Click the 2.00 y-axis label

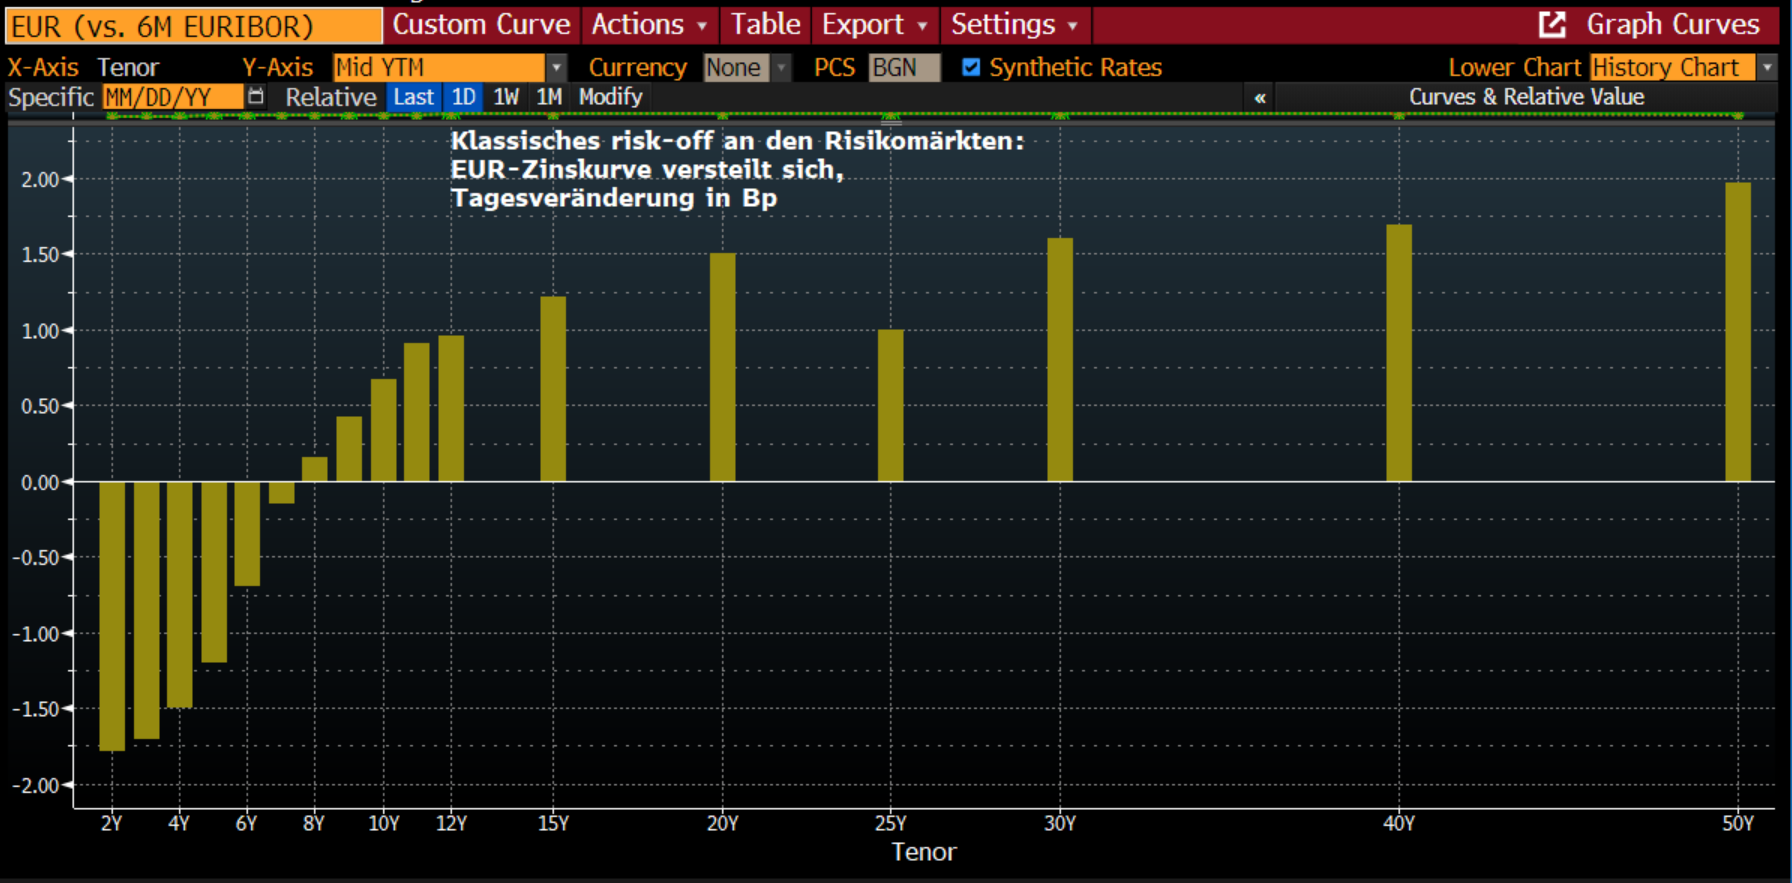[40, 180]
